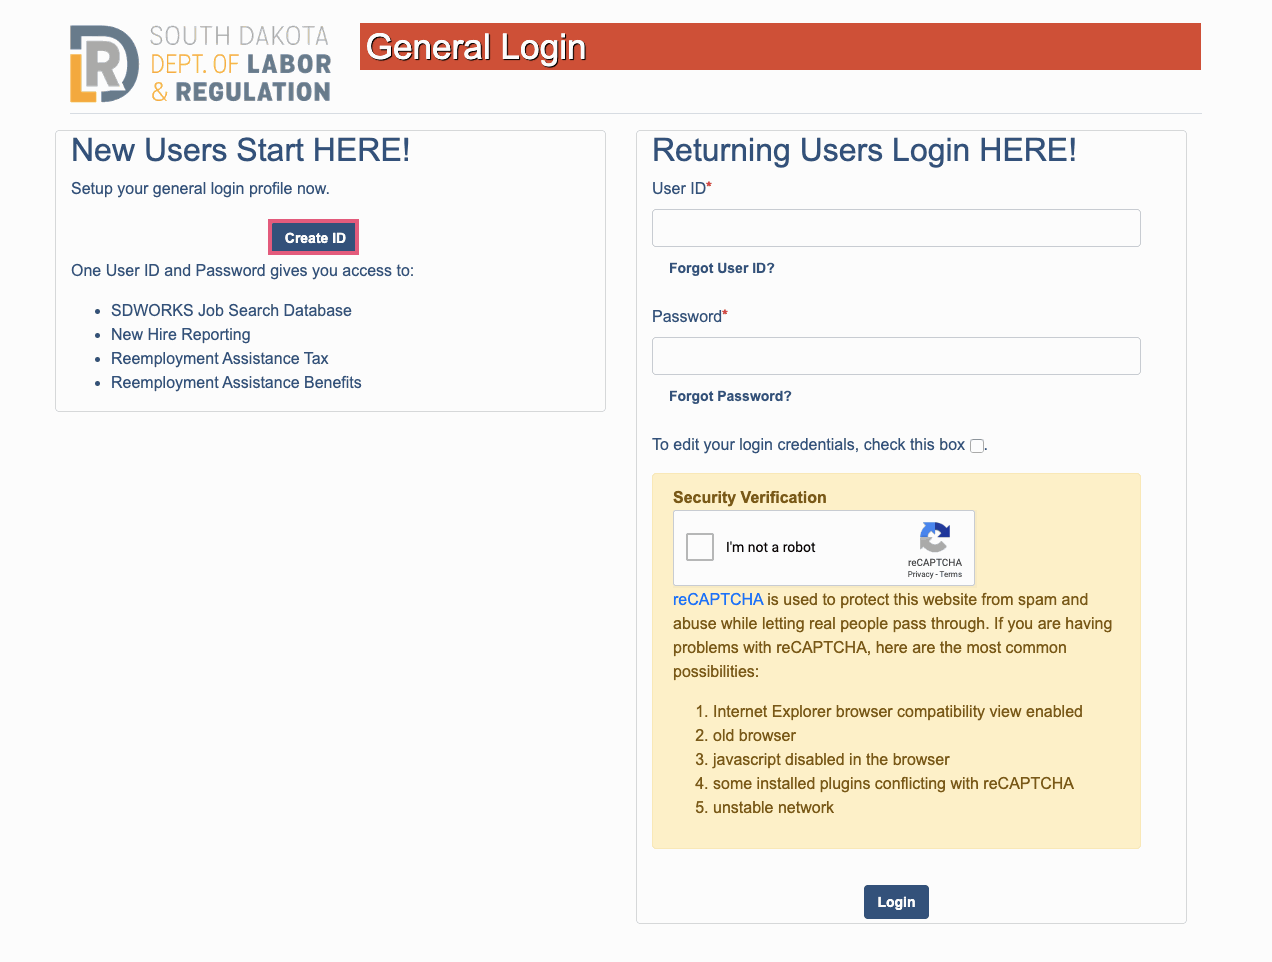The image size is (1272, 962).
Task: Click the South Dakota DLR logo
Action: tap(200, 64)
